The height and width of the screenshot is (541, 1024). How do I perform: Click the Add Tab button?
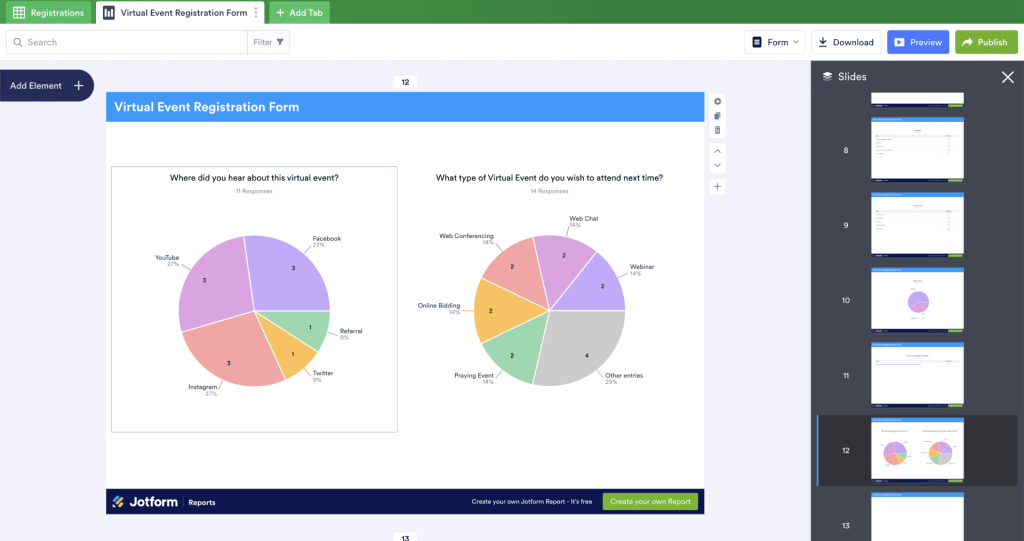(x=299, y=13)
